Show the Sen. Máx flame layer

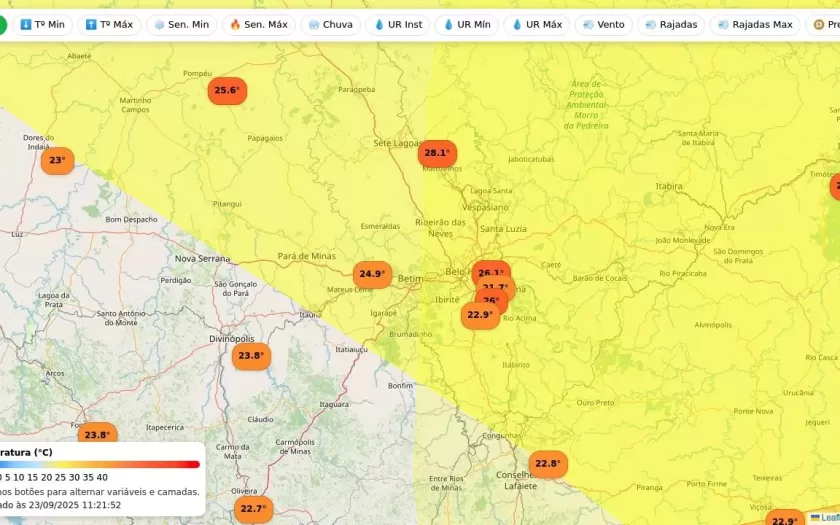point(258,24)
